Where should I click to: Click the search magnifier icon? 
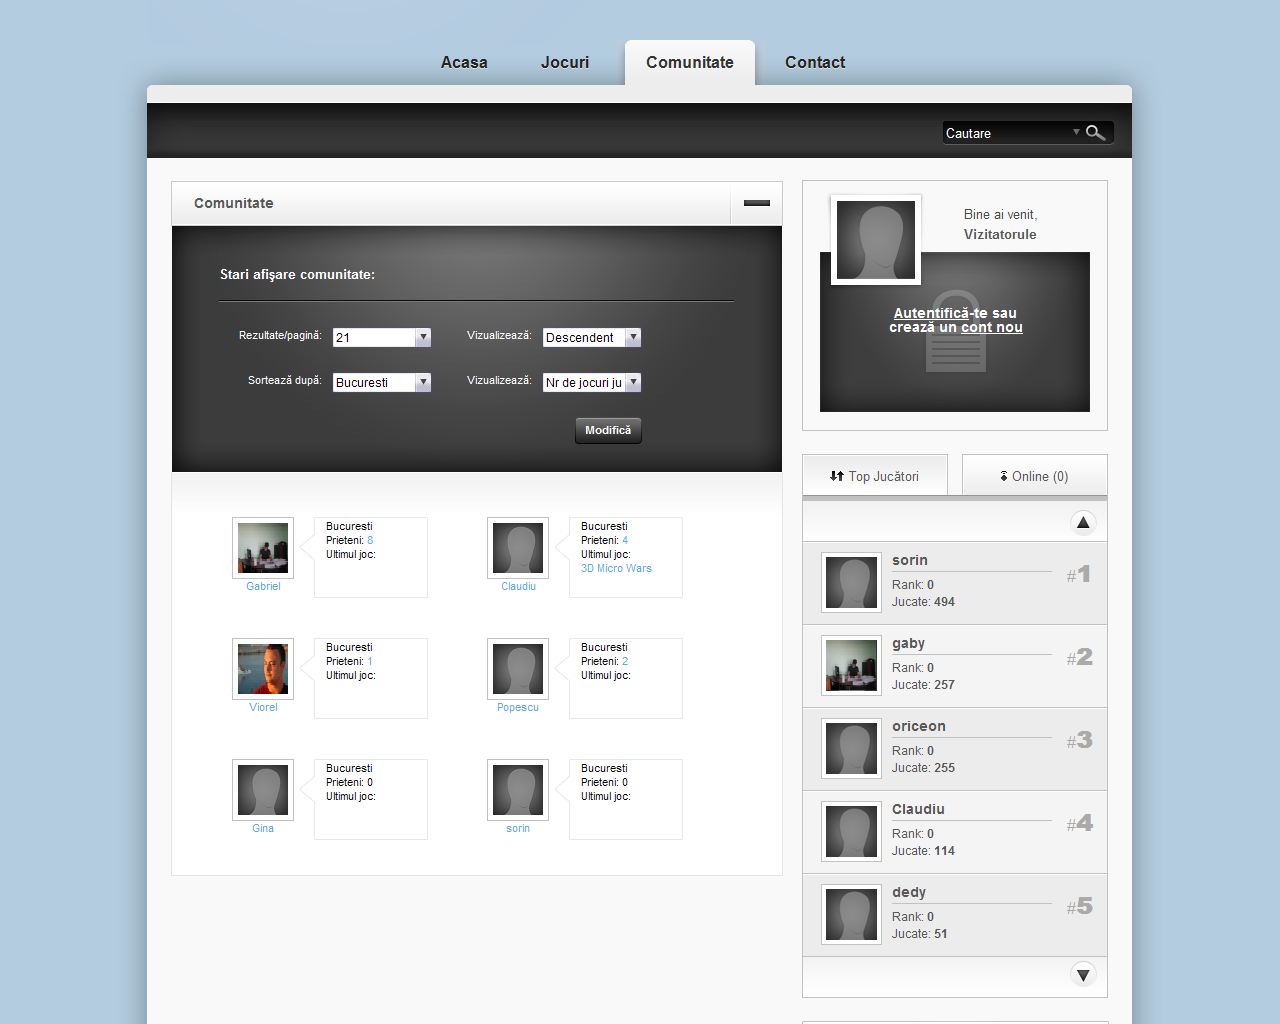1096,133
